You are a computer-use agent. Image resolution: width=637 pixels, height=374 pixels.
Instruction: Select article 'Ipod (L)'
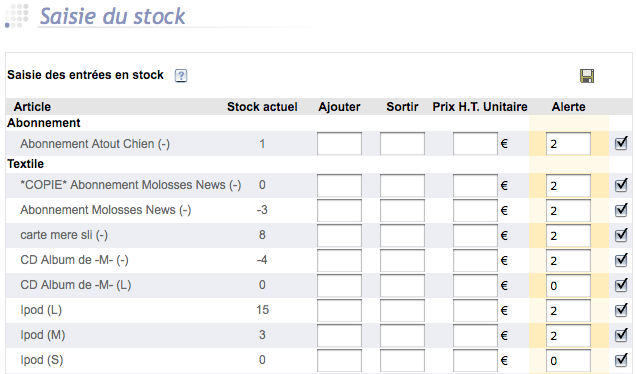pos(41,310)
